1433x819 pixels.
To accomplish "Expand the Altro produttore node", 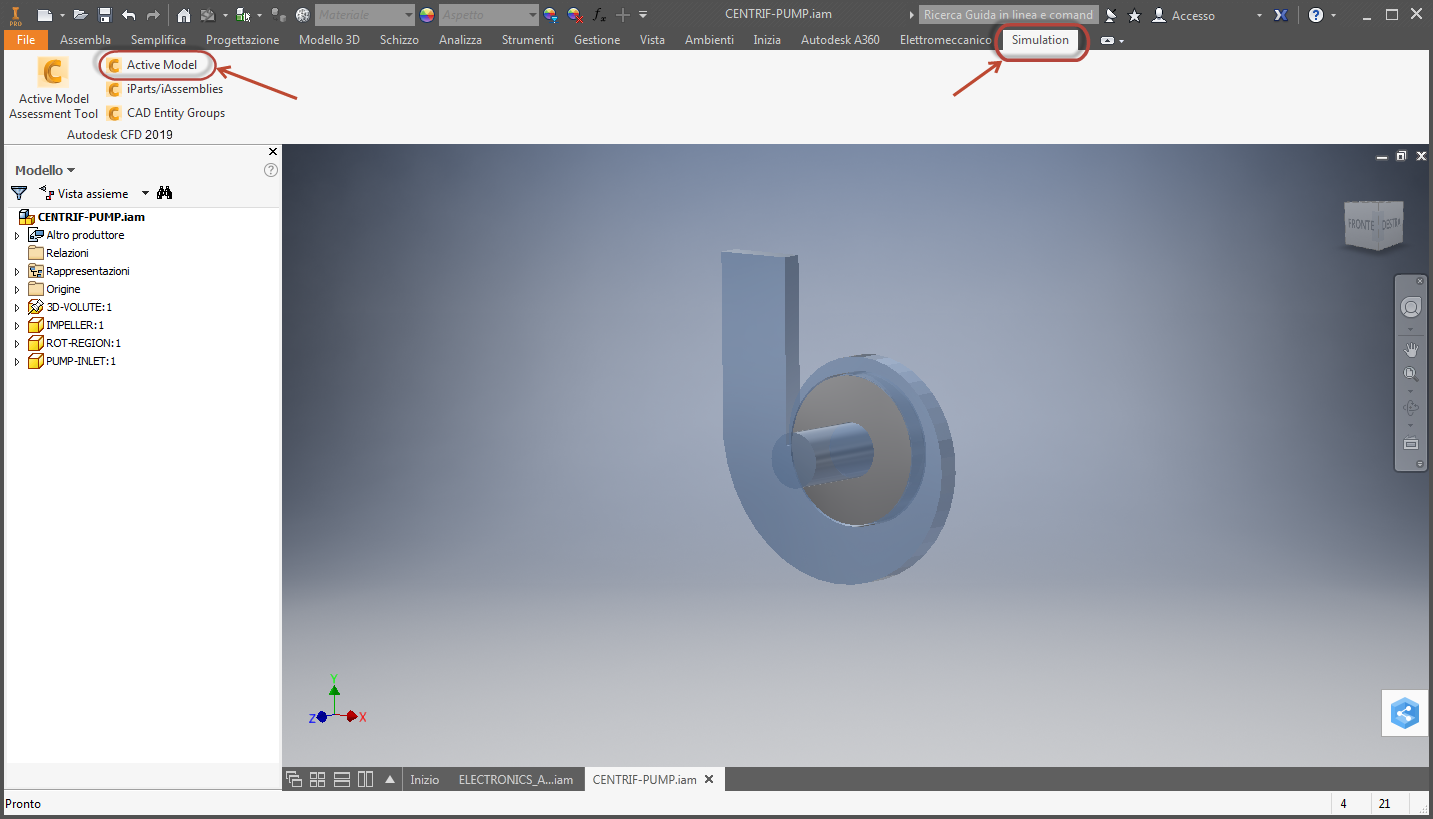I will (16, 235).
